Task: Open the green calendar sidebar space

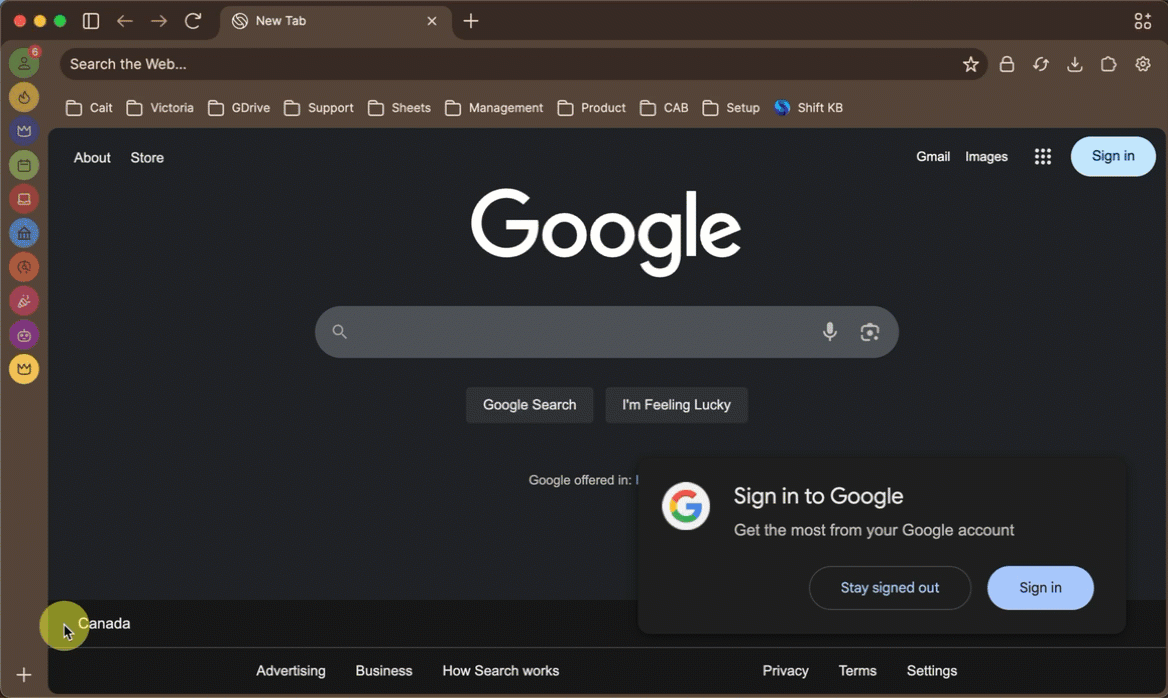Action: [24, 165]
